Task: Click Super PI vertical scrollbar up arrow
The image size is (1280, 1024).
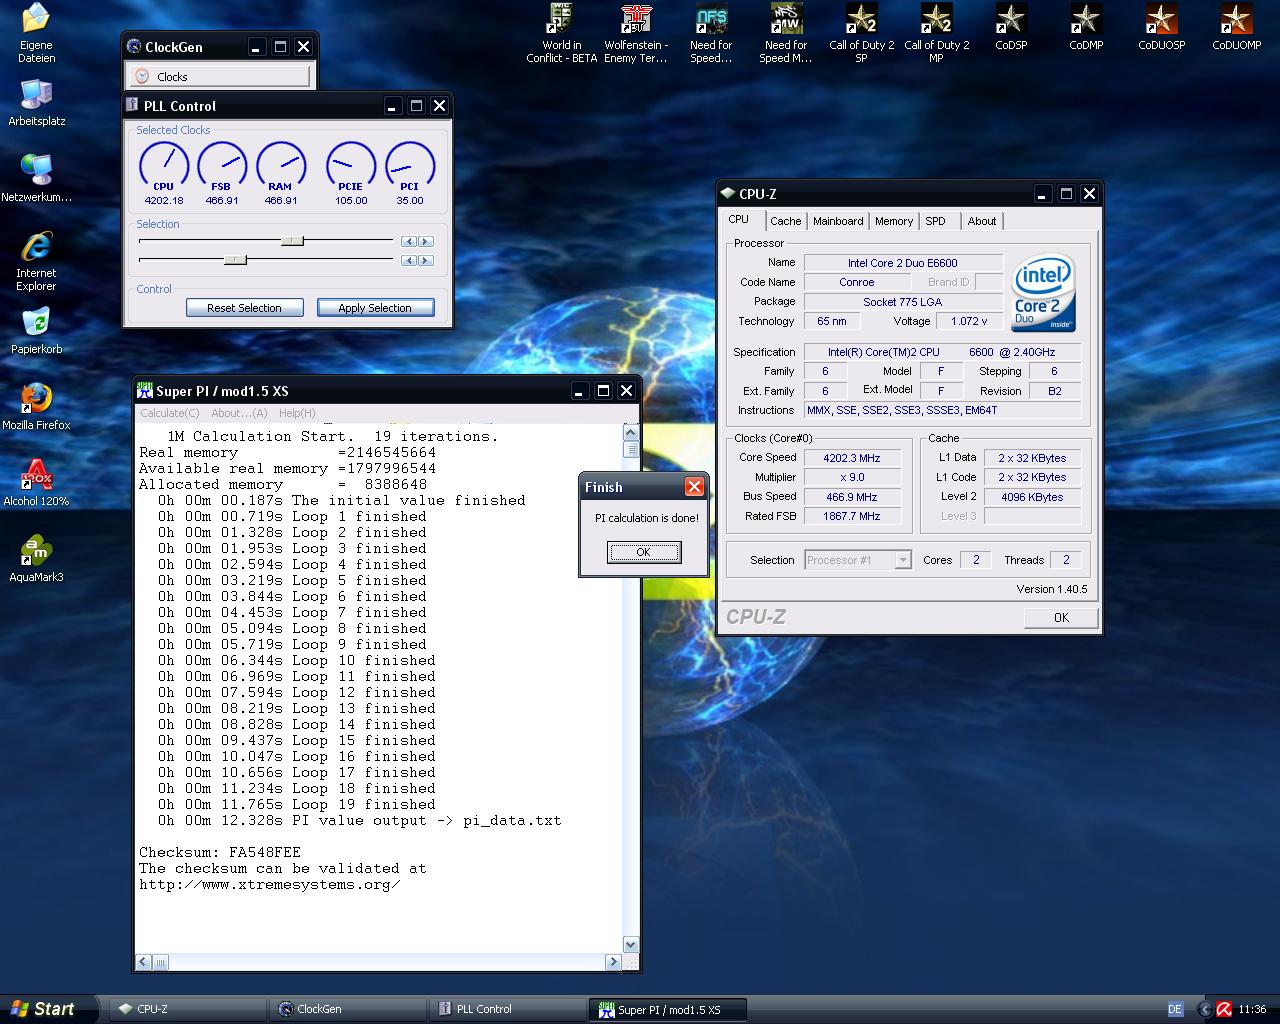Action: 630,432
